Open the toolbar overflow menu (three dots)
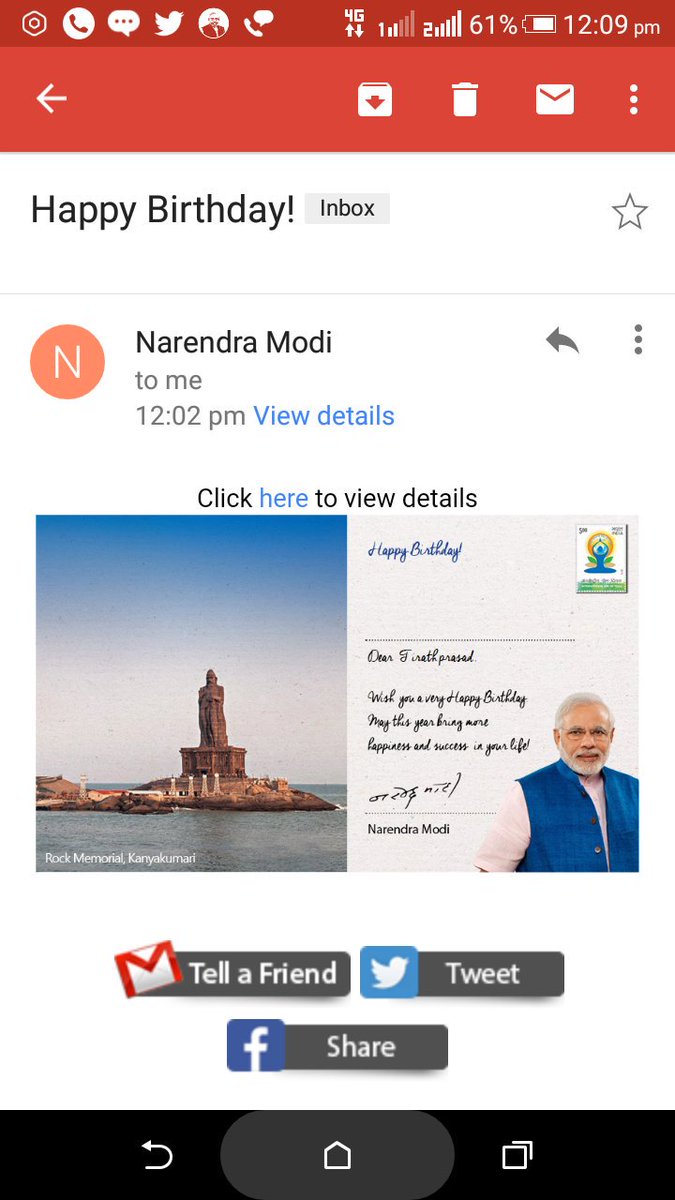Image resolution: width=675 pixels, height=1200 pixels. tap(633, 99)
